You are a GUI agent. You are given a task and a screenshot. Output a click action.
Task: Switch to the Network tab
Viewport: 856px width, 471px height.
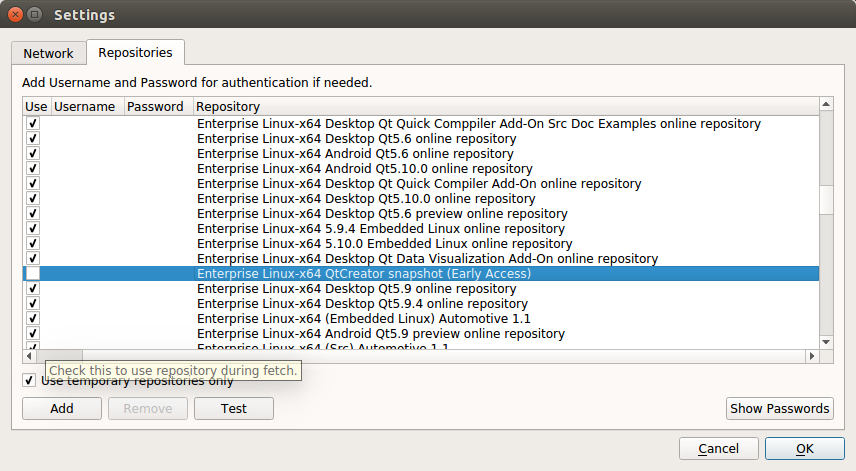click(49, 53)
